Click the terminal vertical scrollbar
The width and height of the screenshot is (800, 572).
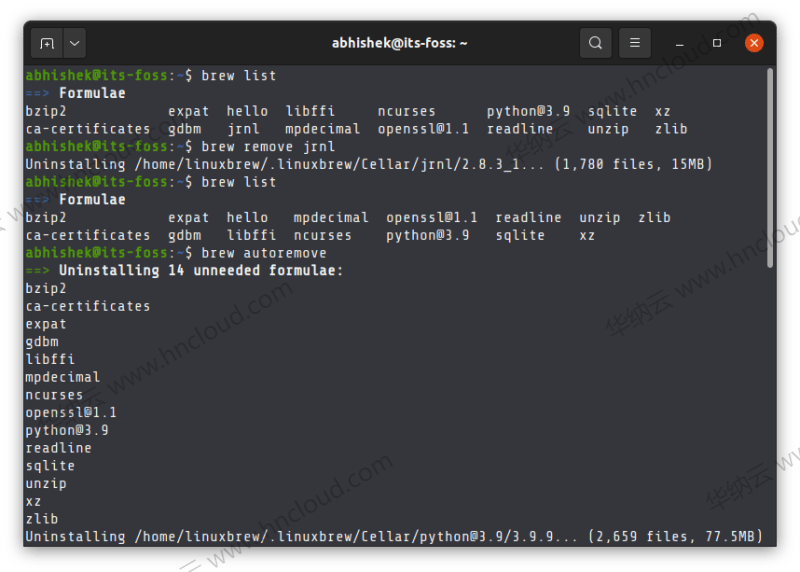(770, 167)
